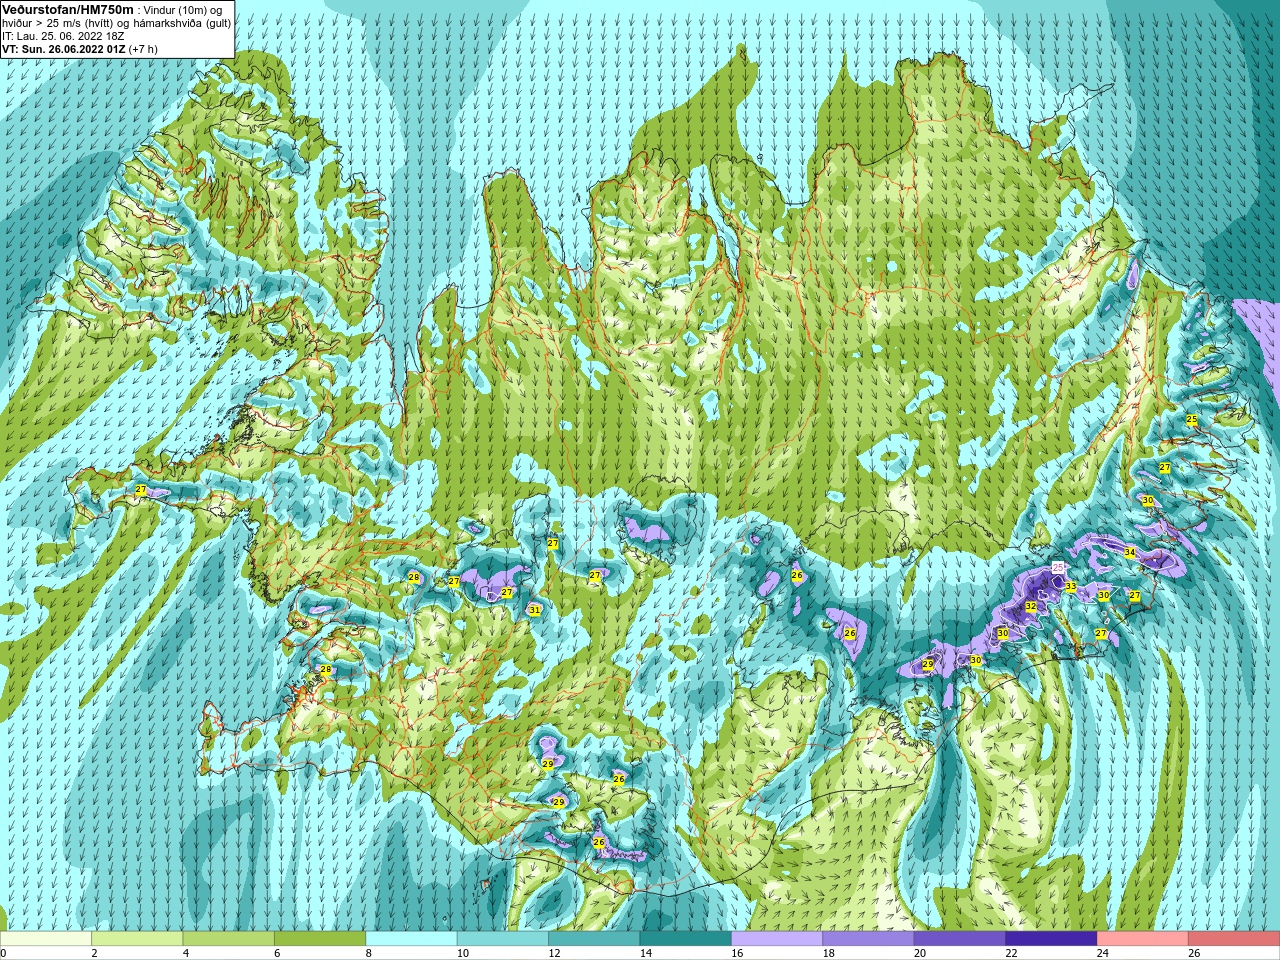Click the 'VT: Sun. 26.06.2022 01Z' line
Viewport: 1280px width, 960px height.
63,49
